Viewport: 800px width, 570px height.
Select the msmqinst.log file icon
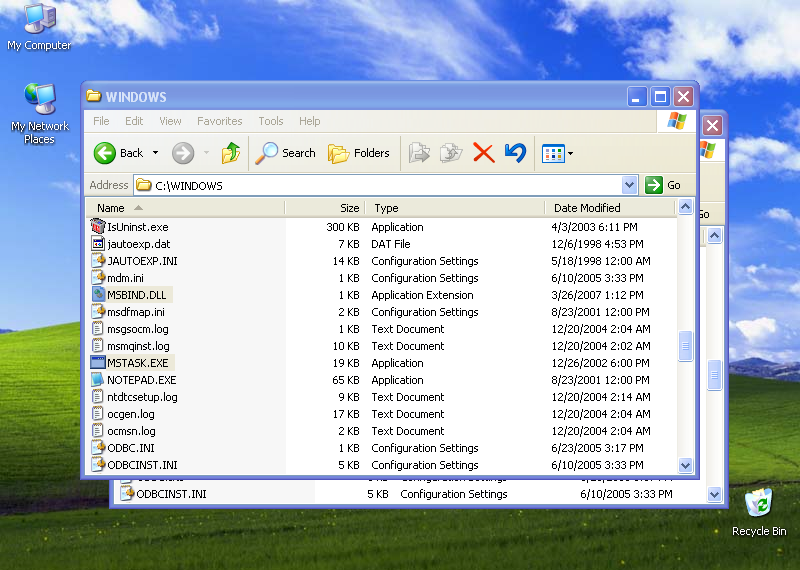(97, 345)
